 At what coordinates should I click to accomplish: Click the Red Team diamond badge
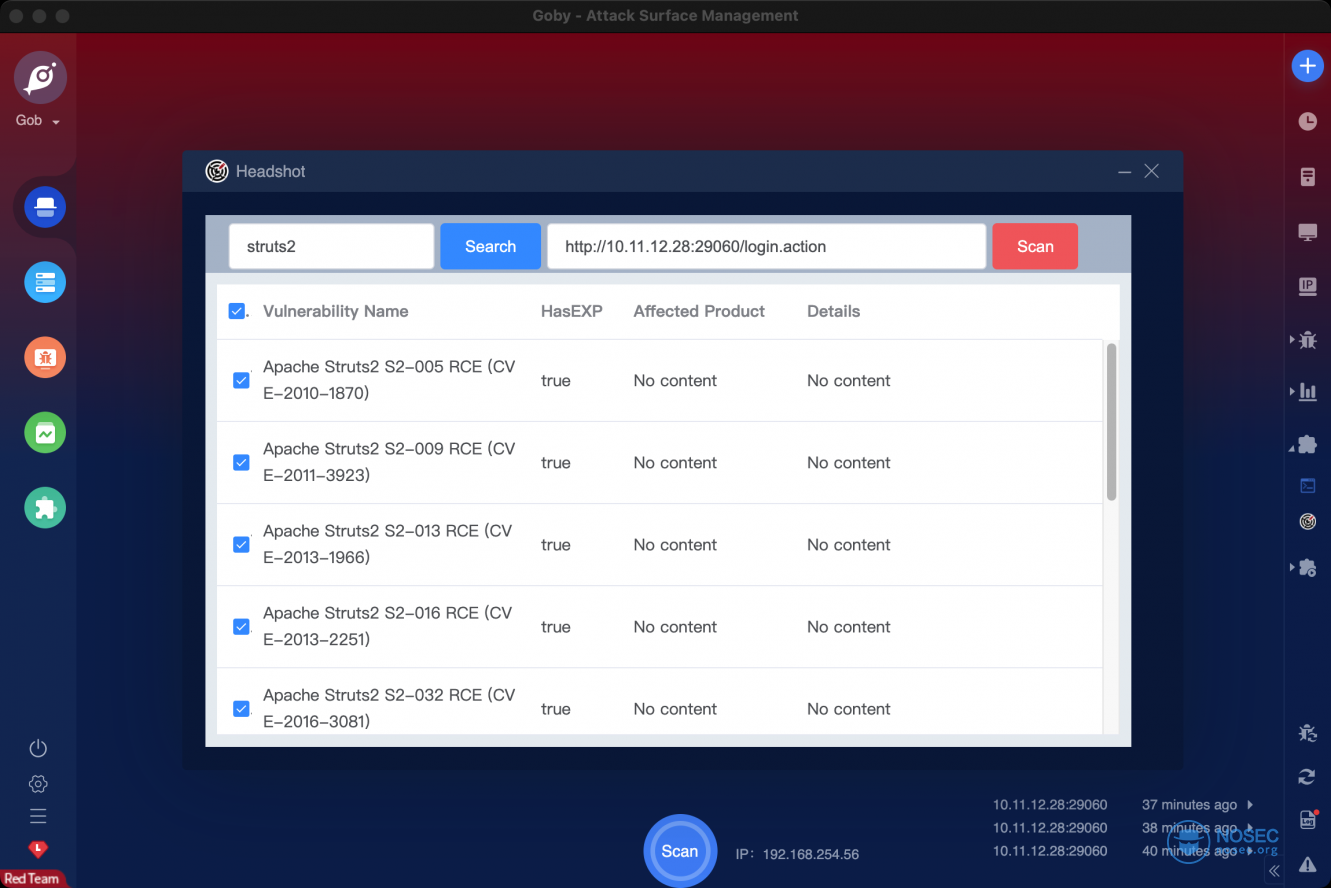pyautogui.click(x=38, y=849)
